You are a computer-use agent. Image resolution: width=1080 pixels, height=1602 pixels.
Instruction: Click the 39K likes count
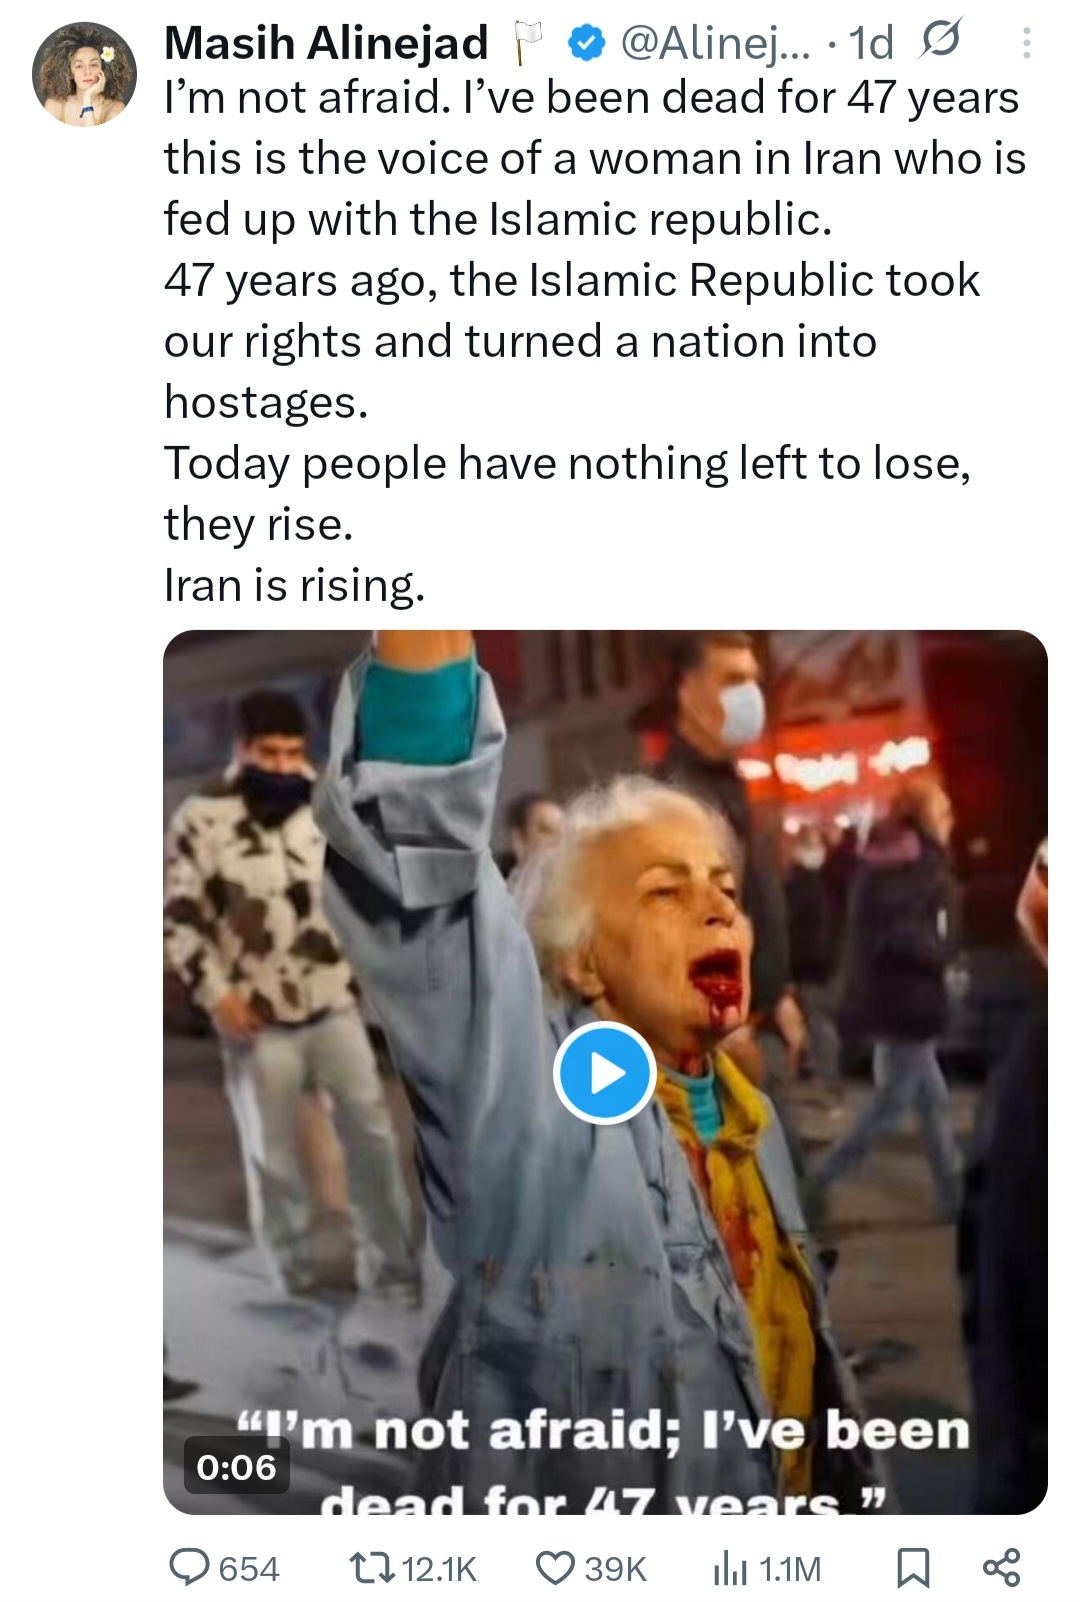pyautogui.click(x=615, y=1568)
